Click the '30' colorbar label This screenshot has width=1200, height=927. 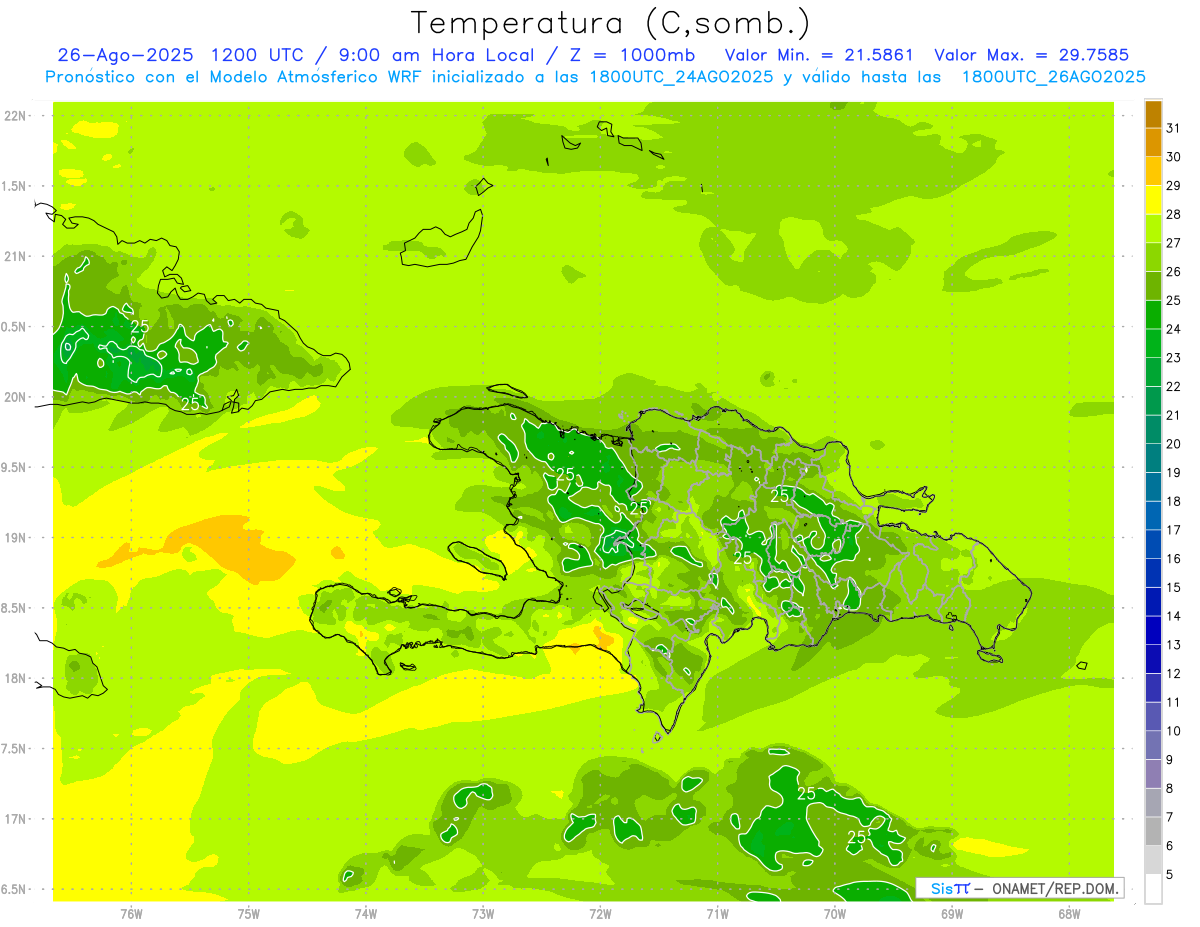point(1174,157)
